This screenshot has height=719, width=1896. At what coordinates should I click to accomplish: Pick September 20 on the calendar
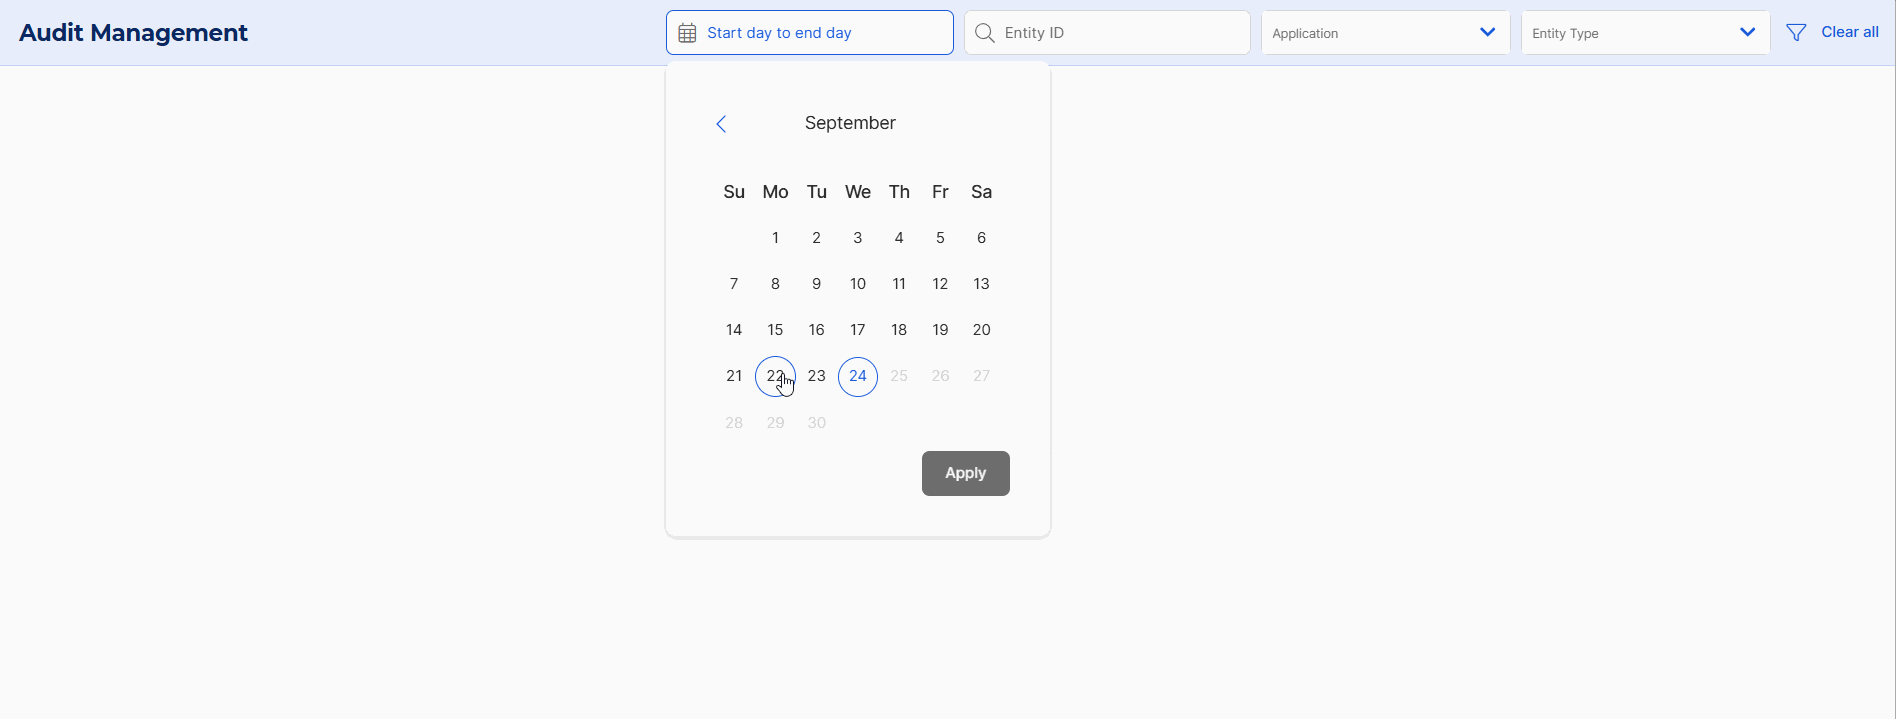pos(981,330)
